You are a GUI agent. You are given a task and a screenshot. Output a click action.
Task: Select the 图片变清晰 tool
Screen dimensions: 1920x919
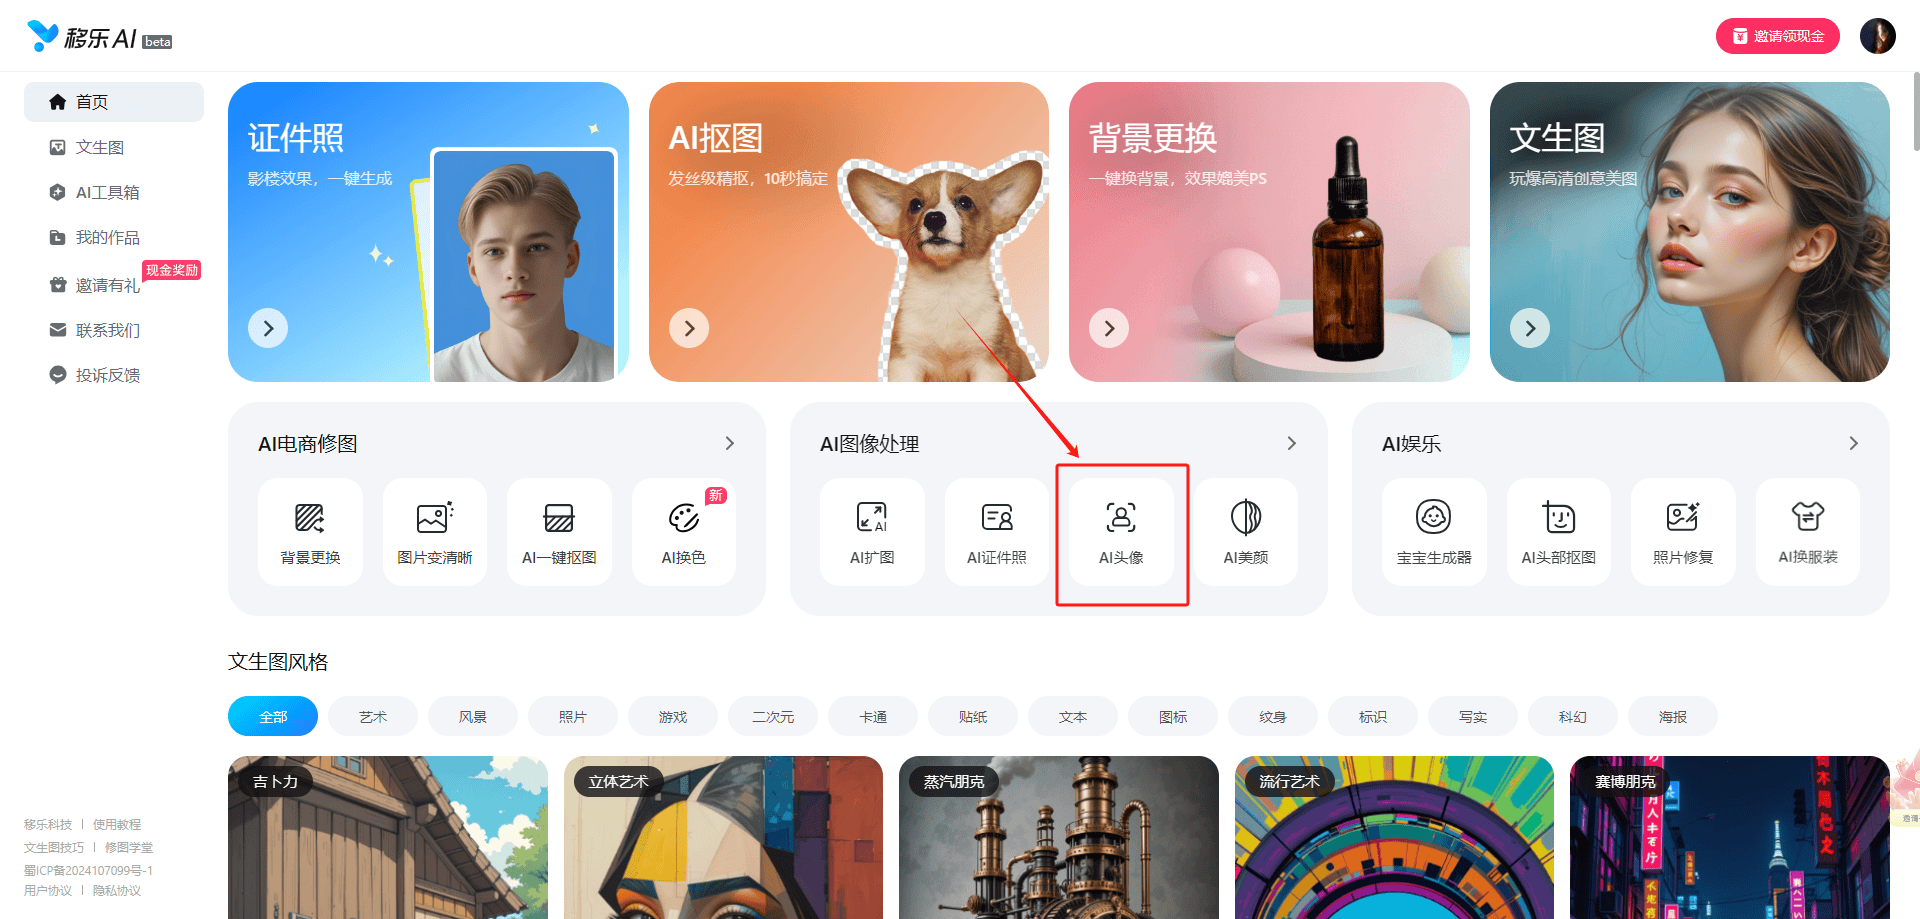(435, 532)
